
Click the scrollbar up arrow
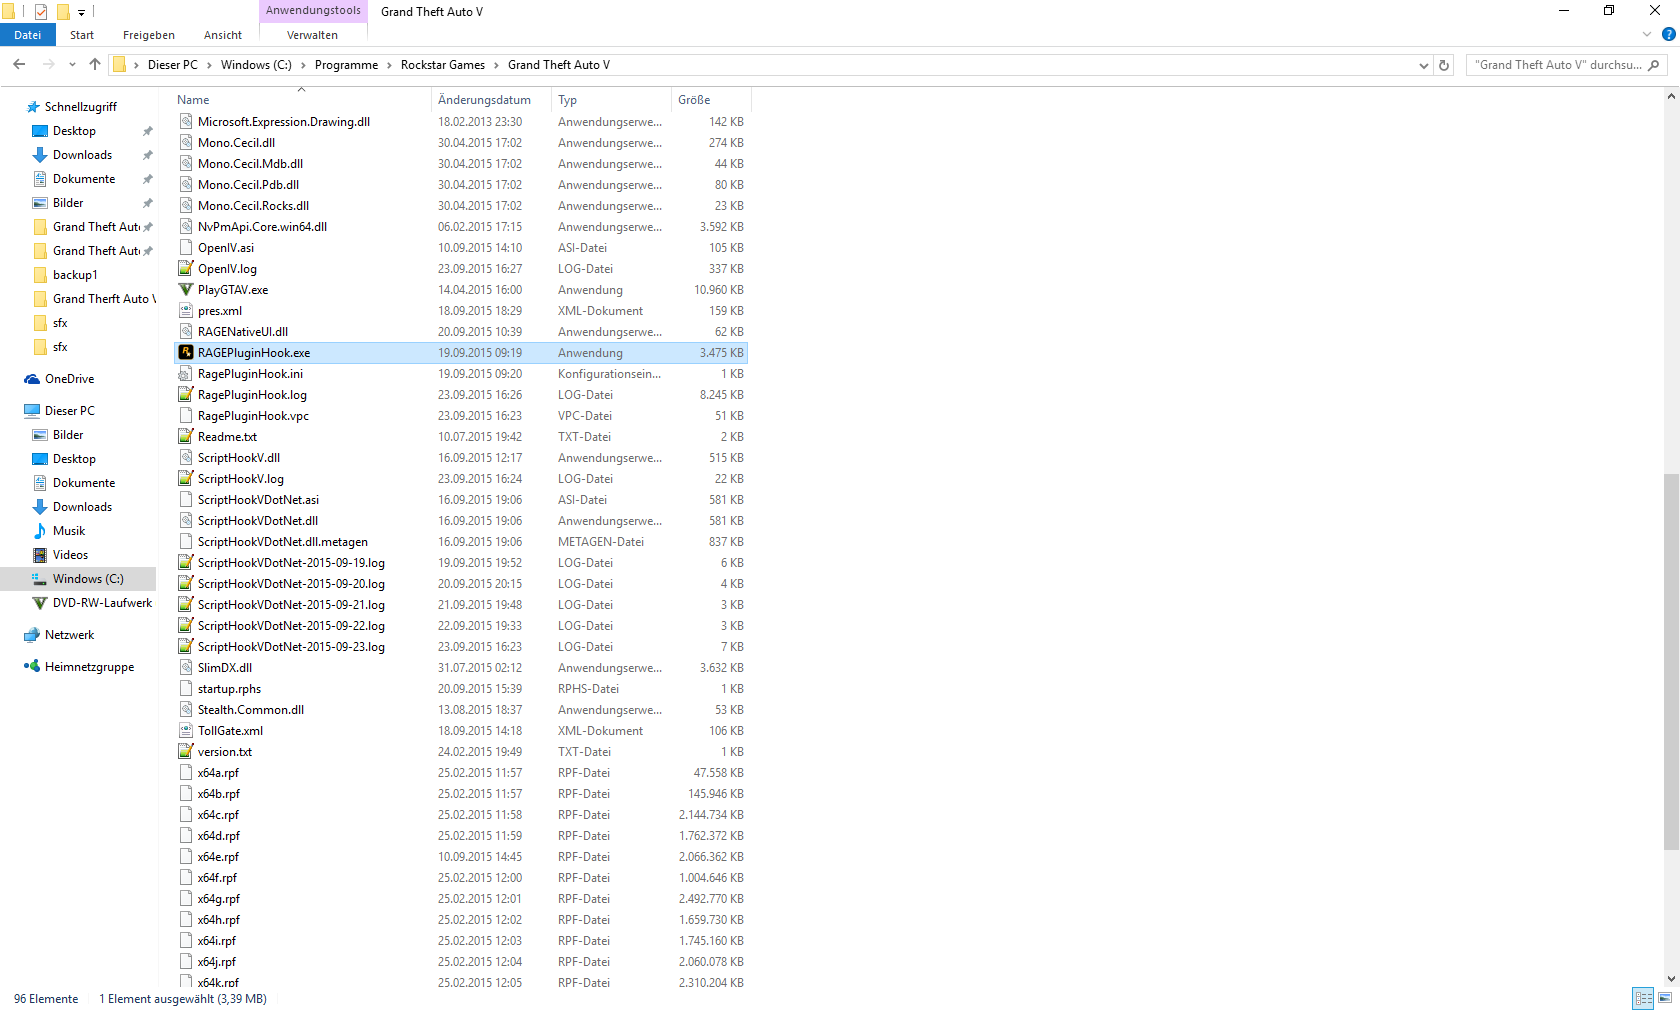pos(1671,97)
